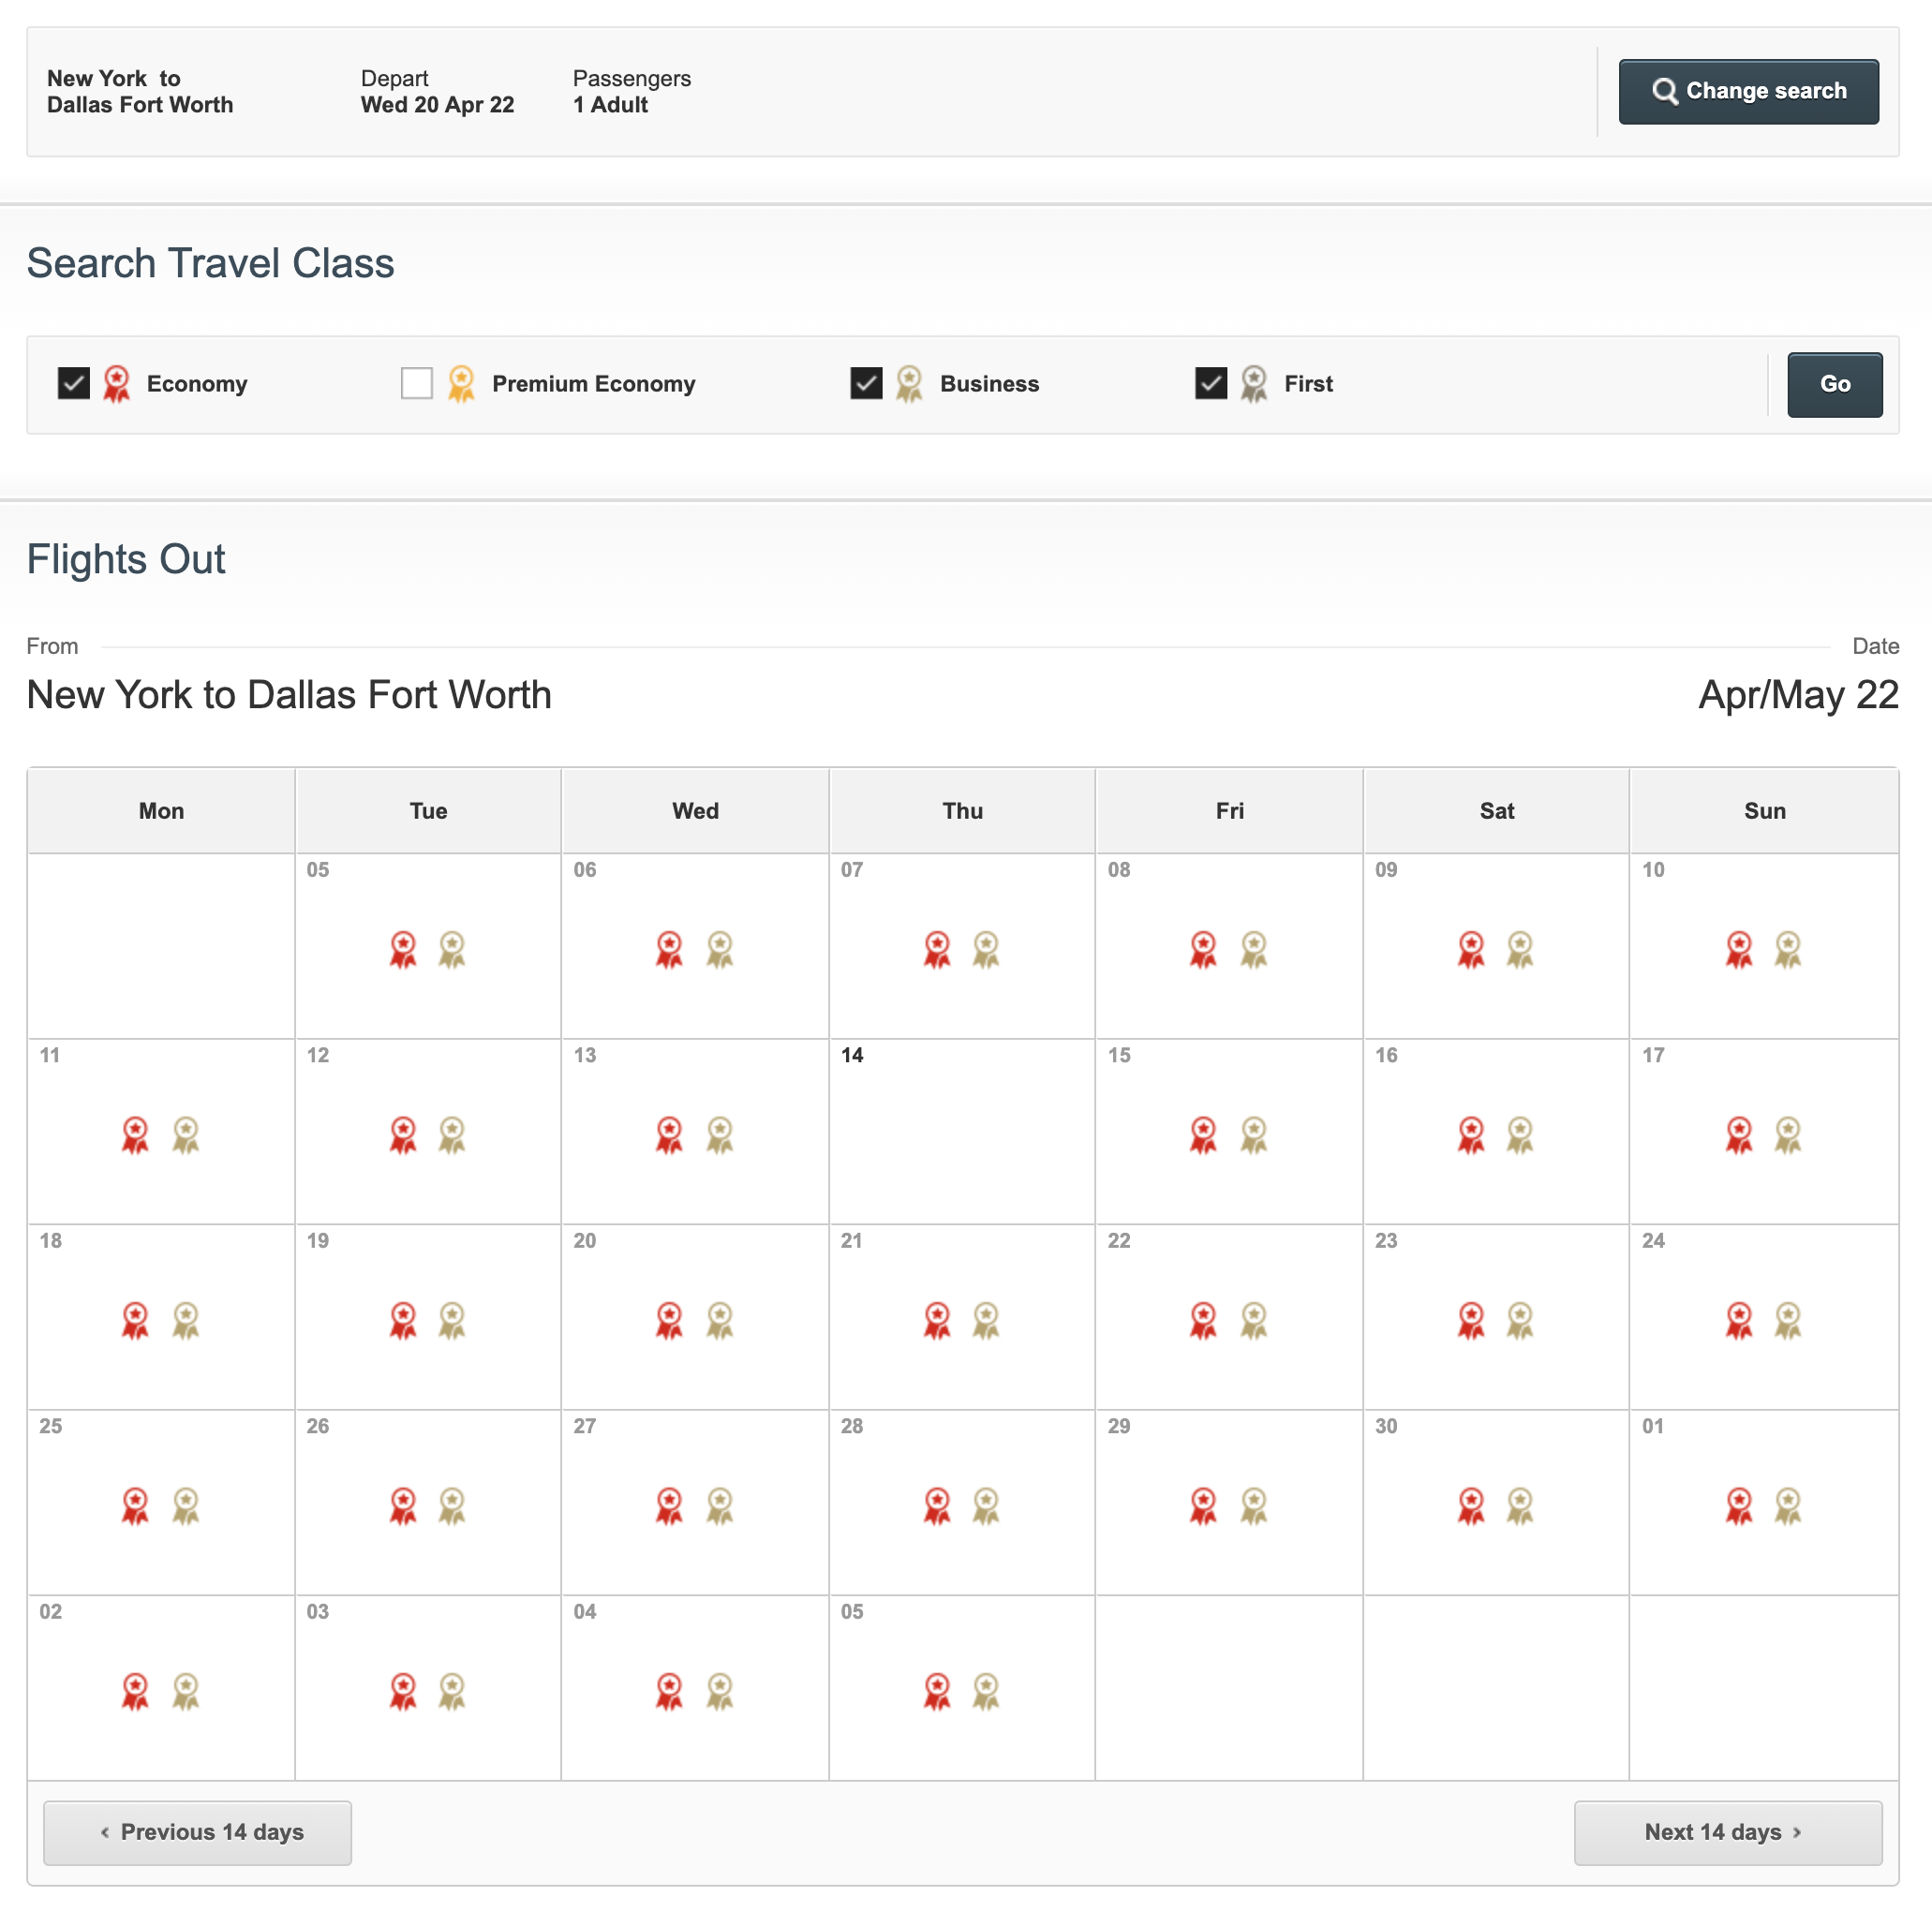This screenshot has height=1911, width=1932.
Task: Open Change search
Action: tap(1747, 91)
